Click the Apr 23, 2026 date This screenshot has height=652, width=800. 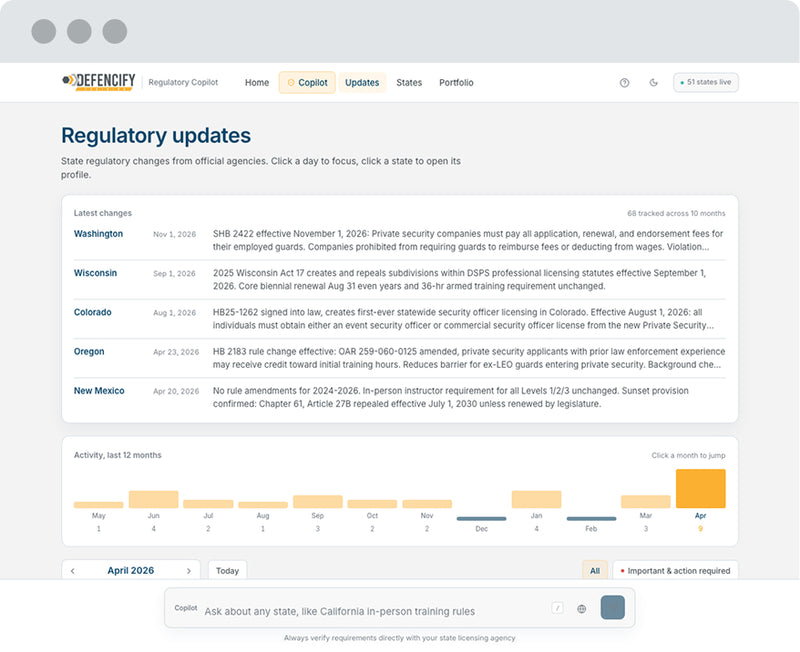(x=176, y=352)
